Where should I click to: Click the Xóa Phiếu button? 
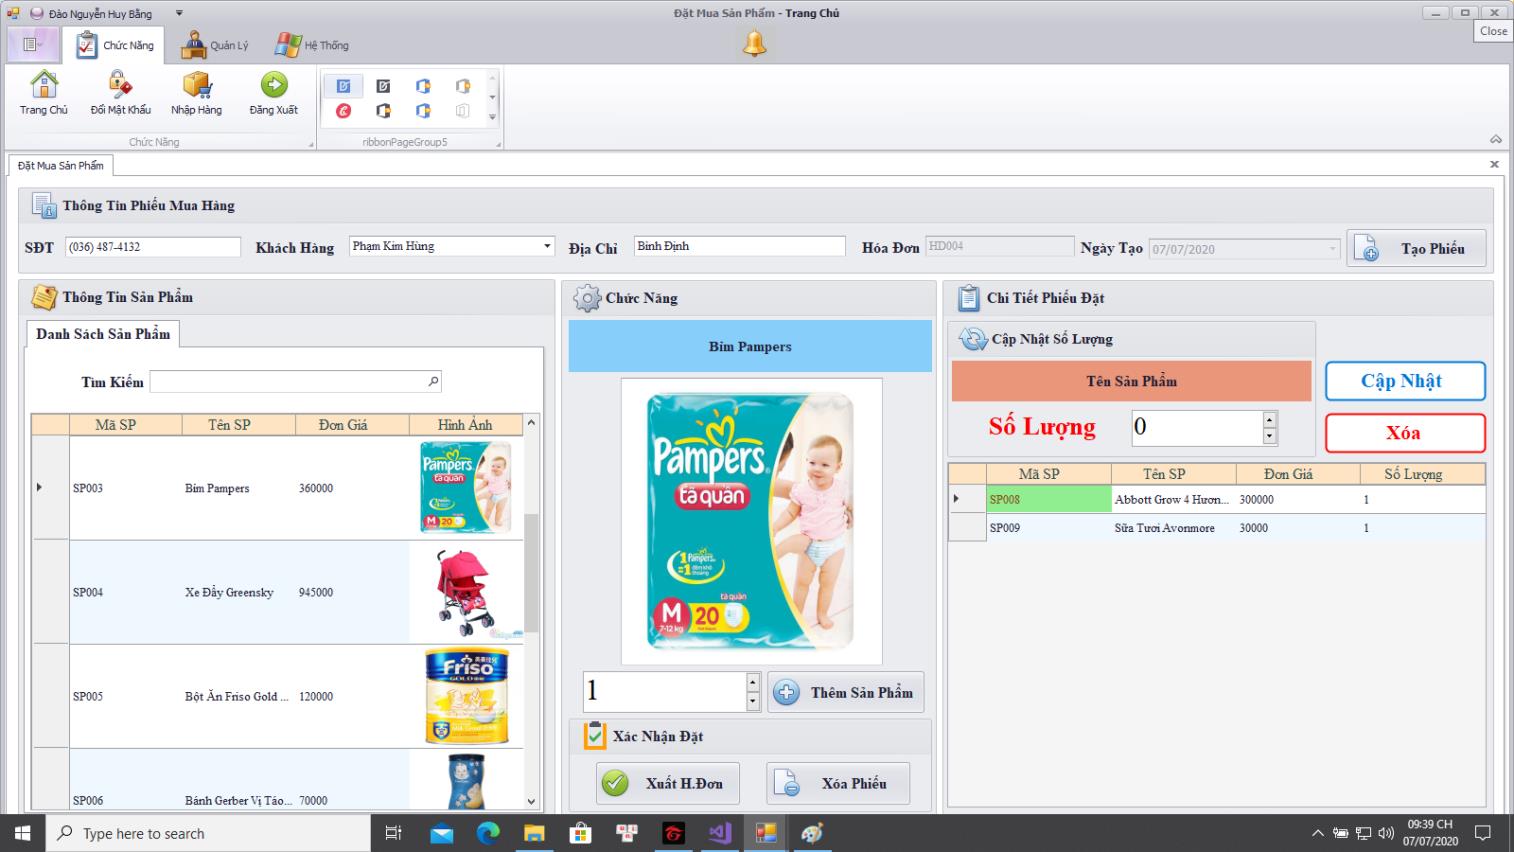pos(838,783)
